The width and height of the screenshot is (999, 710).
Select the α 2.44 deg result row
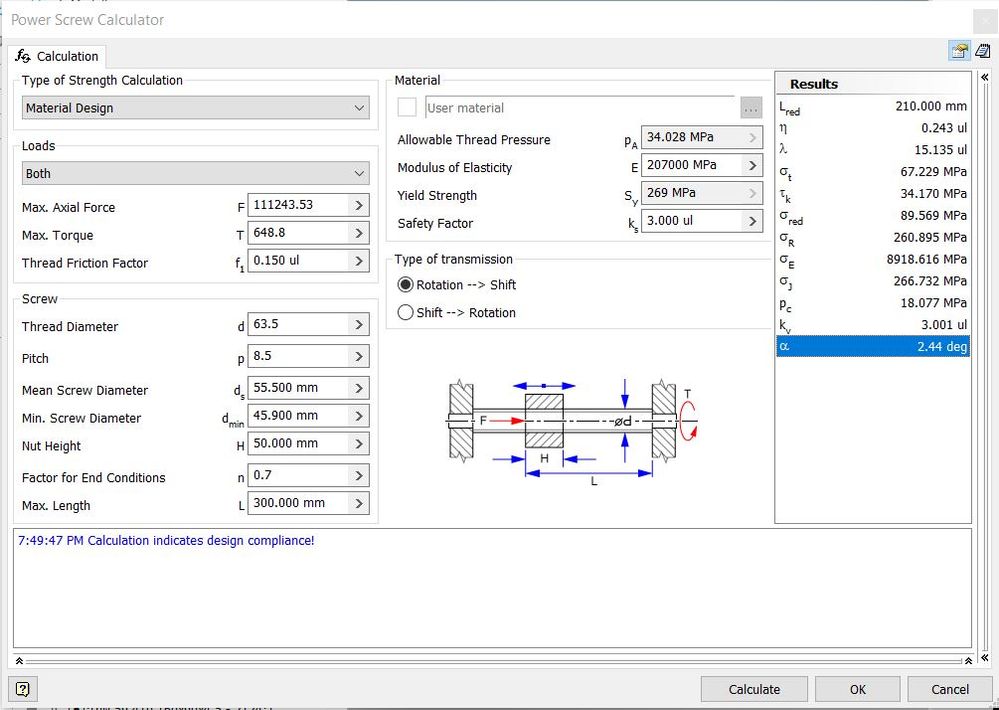coord(873,347)
